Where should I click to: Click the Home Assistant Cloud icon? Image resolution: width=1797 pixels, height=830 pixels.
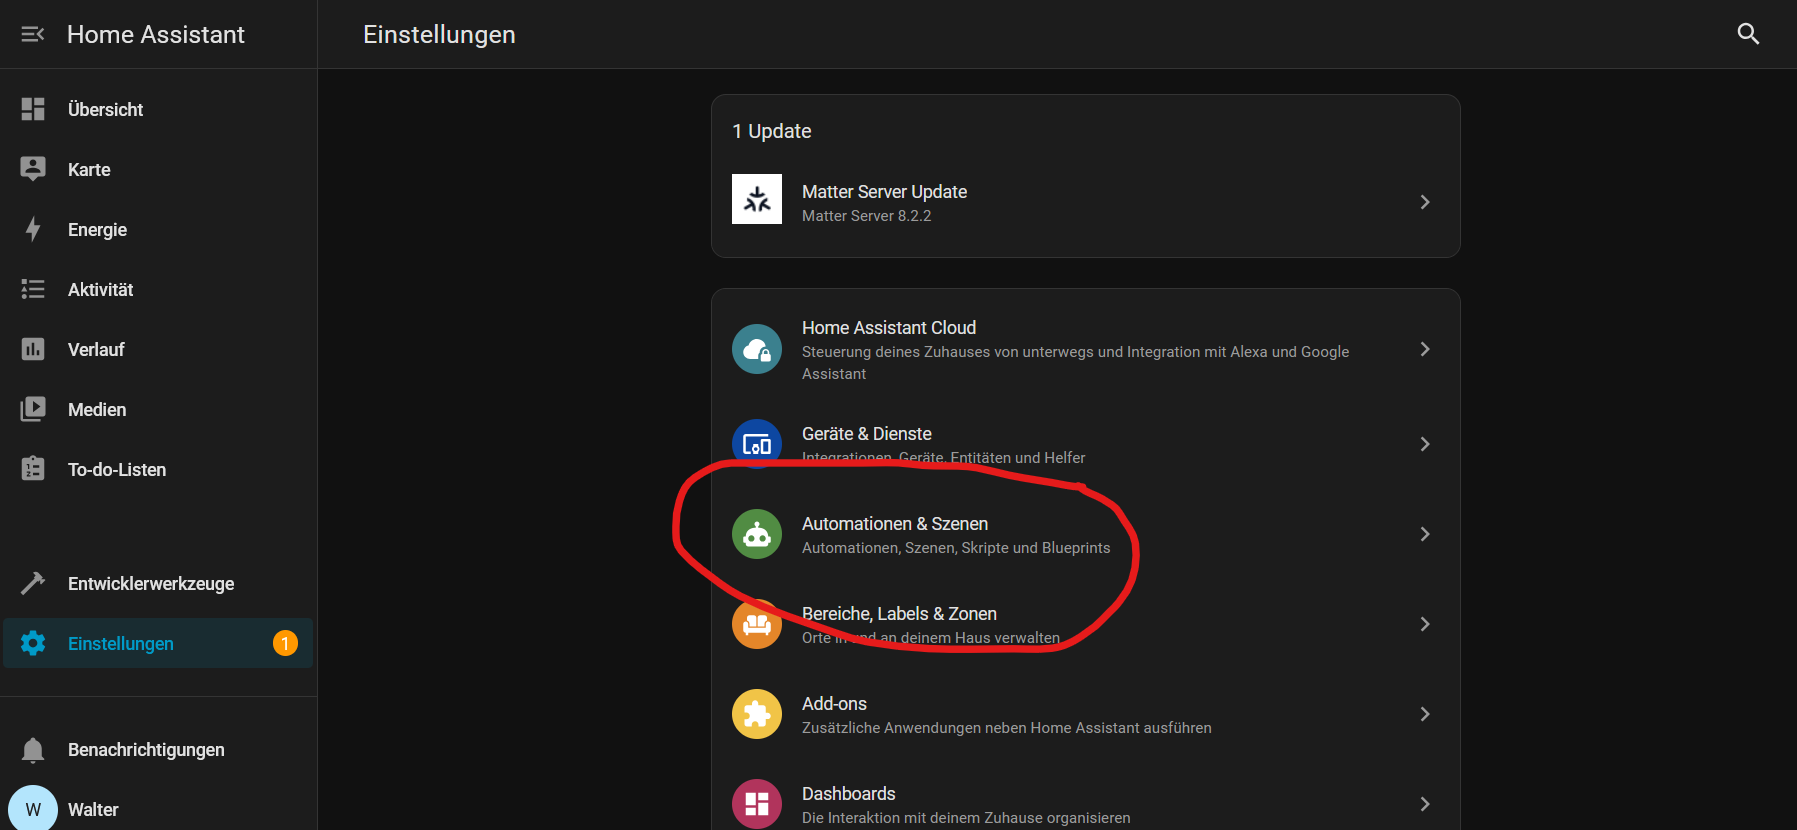click(x=757, y=349)
